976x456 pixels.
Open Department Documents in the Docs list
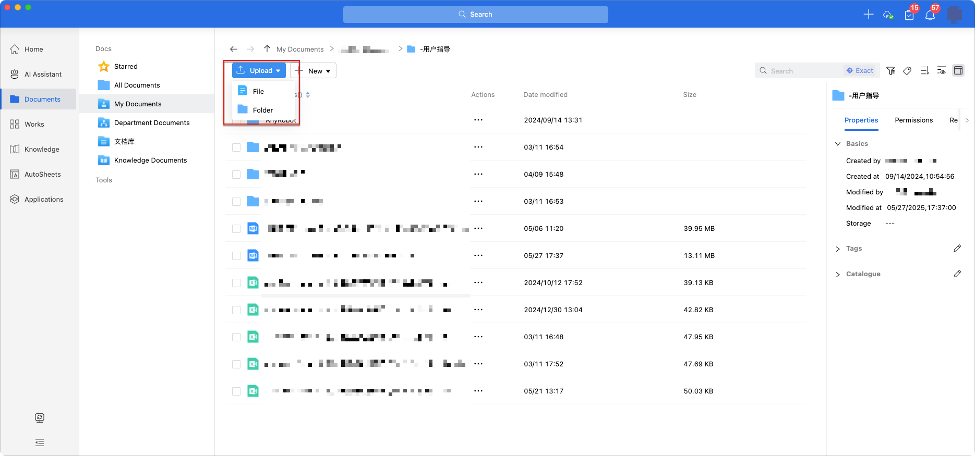coord(151,122)
